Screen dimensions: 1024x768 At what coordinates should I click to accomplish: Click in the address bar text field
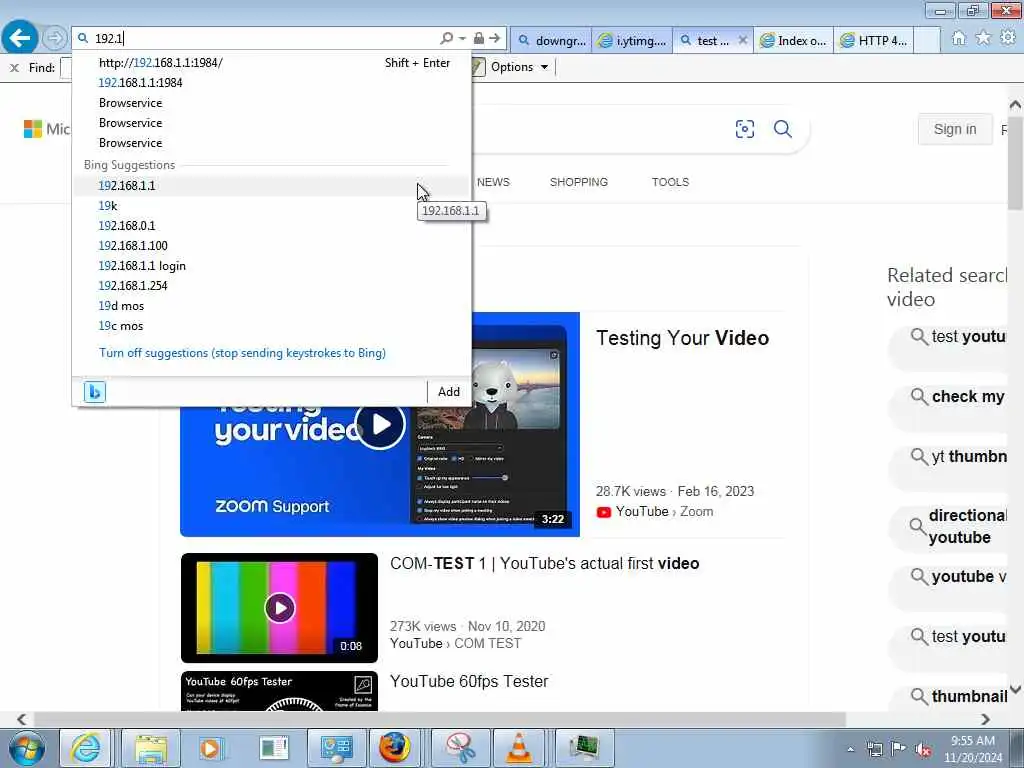[261, 39]
